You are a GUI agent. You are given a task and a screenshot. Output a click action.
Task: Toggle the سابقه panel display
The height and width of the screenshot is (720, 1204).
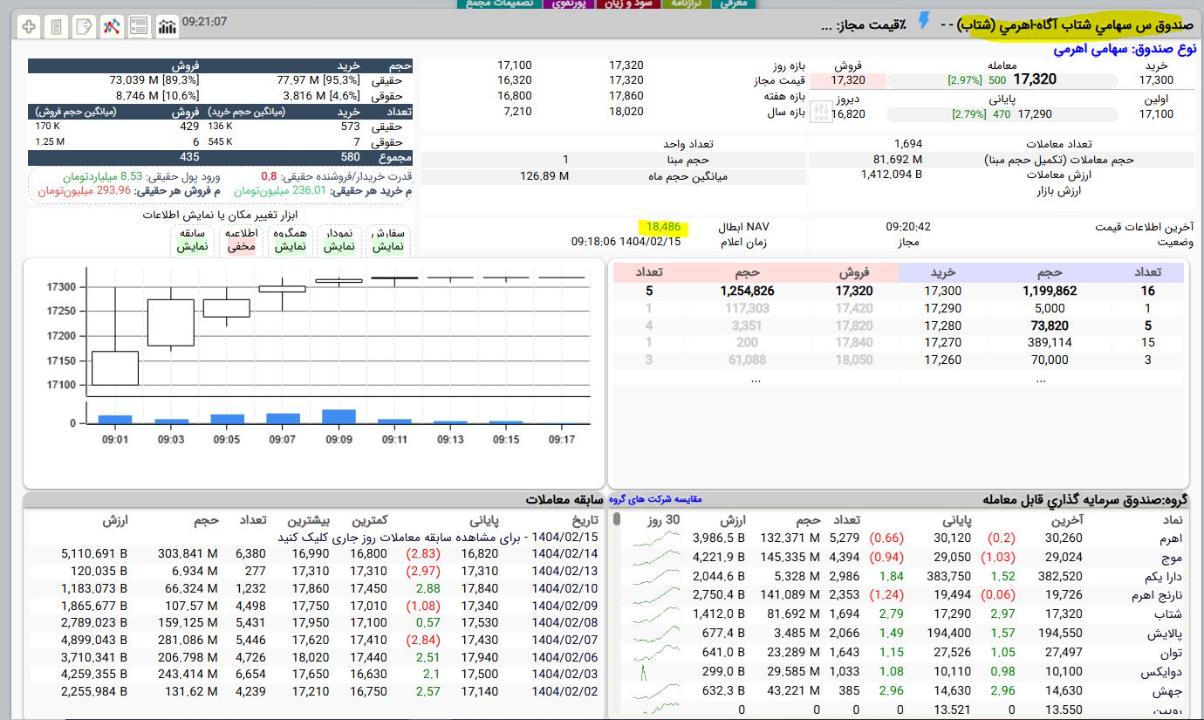point(193,240)
